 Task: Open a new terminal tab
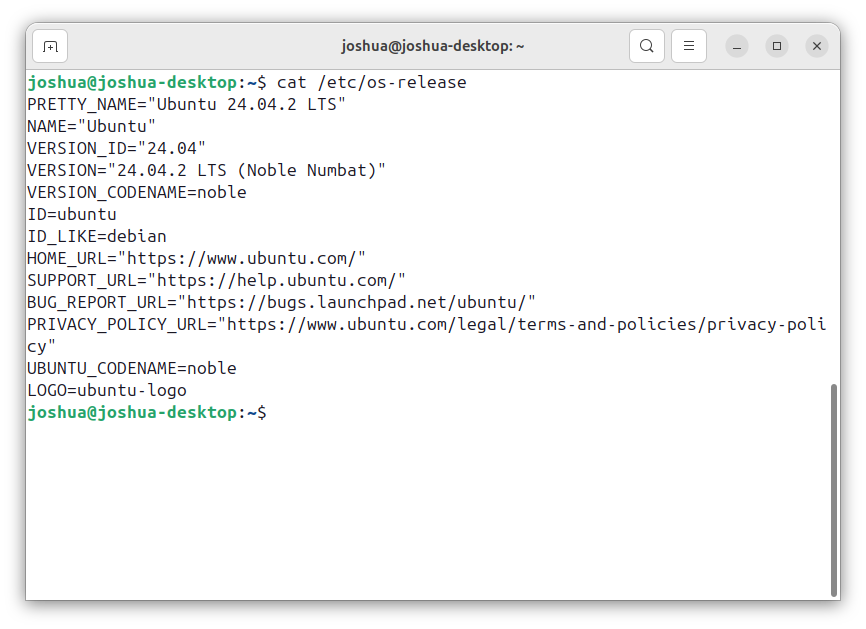click(50, 46)
